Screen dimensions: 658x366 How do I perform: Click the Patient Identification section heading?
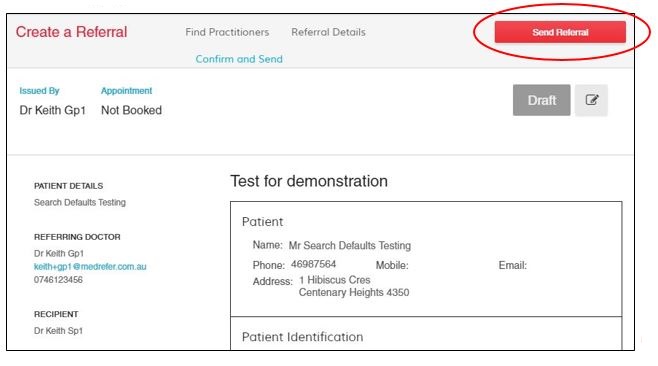[302, 337]
